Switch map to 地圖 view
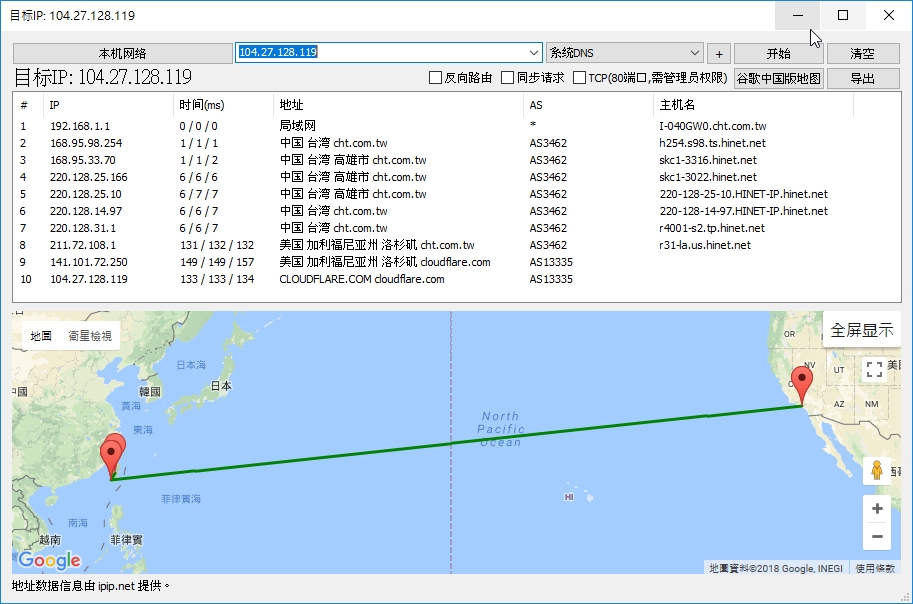 click(41, 336)
